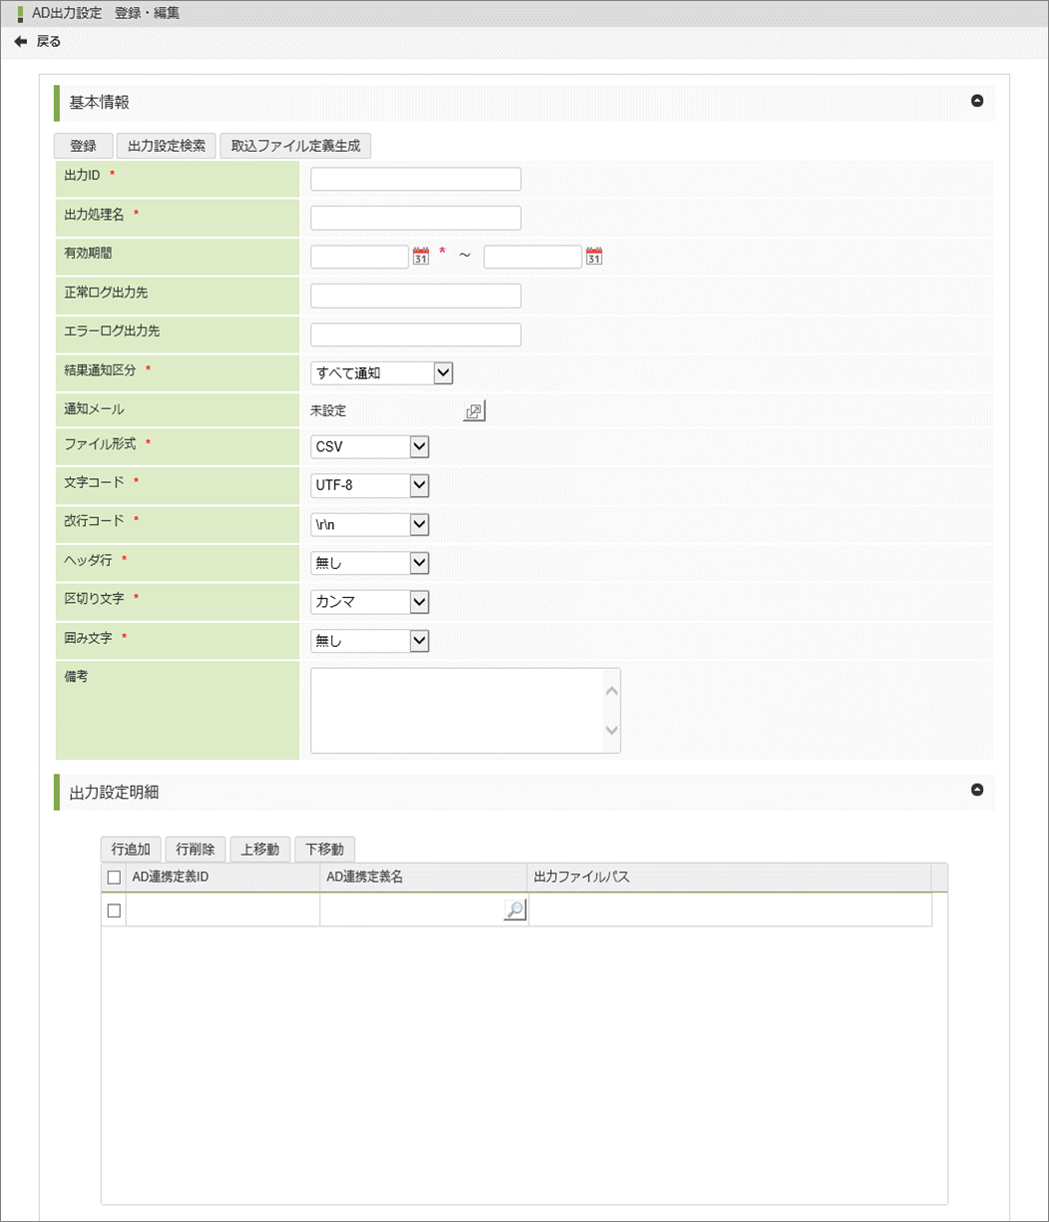
Task: Click the back arrow labeled 戻る
Action: tap(37, 42)
